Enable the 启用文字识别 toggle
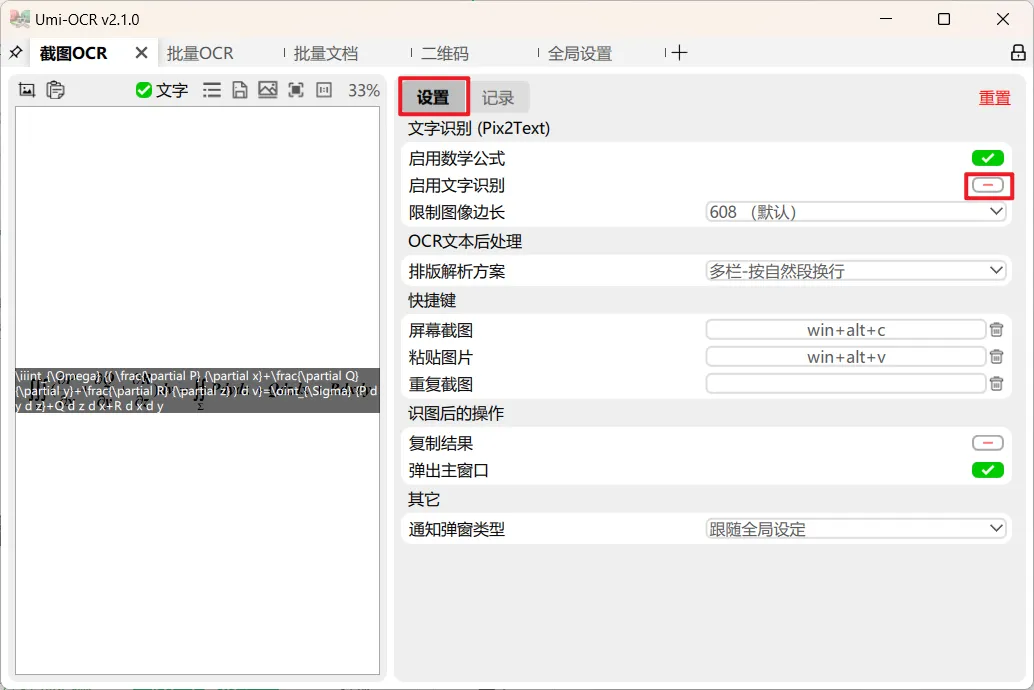Viewport: 1034px width, 690px height. (987, 185)
